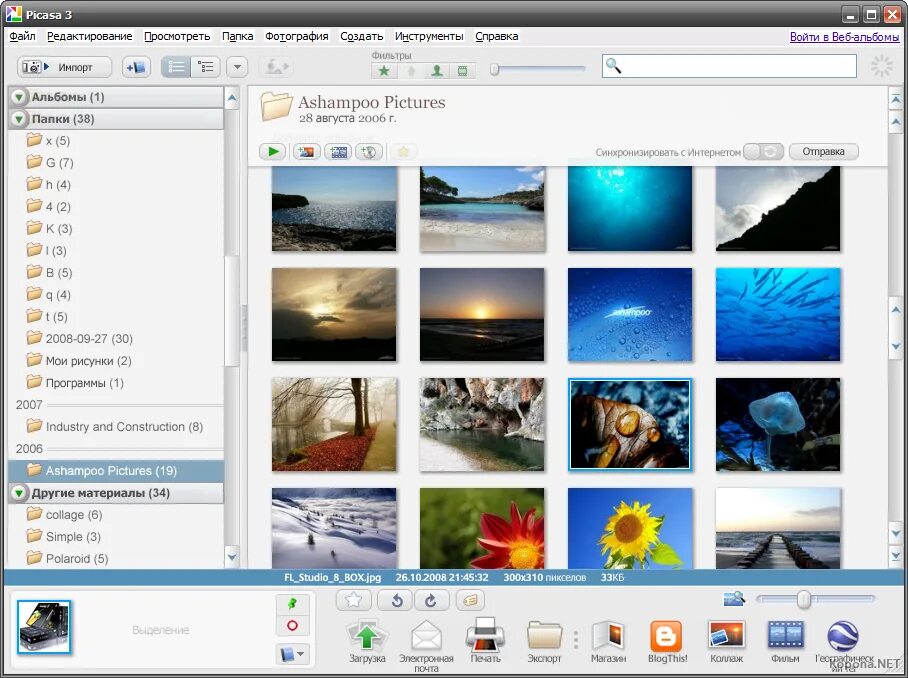Open the Фотография menu
Viewport: 908px width, 678px height.
click(296, 35)
